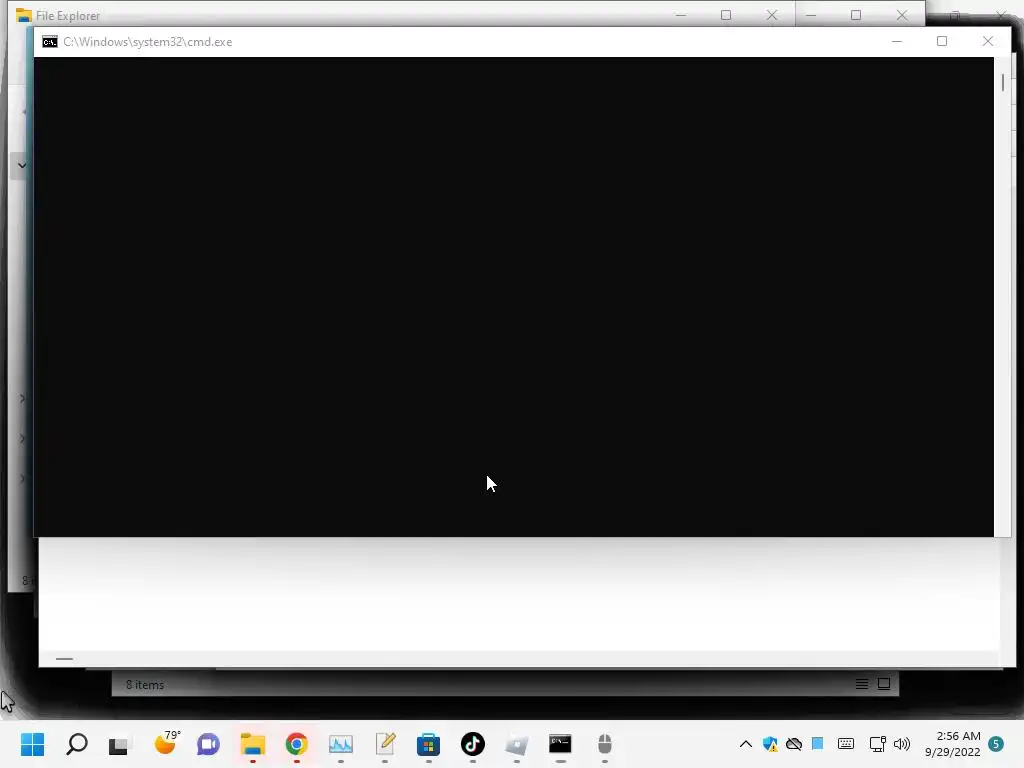Open the Roblox taskbar icon

coord(517,744)
